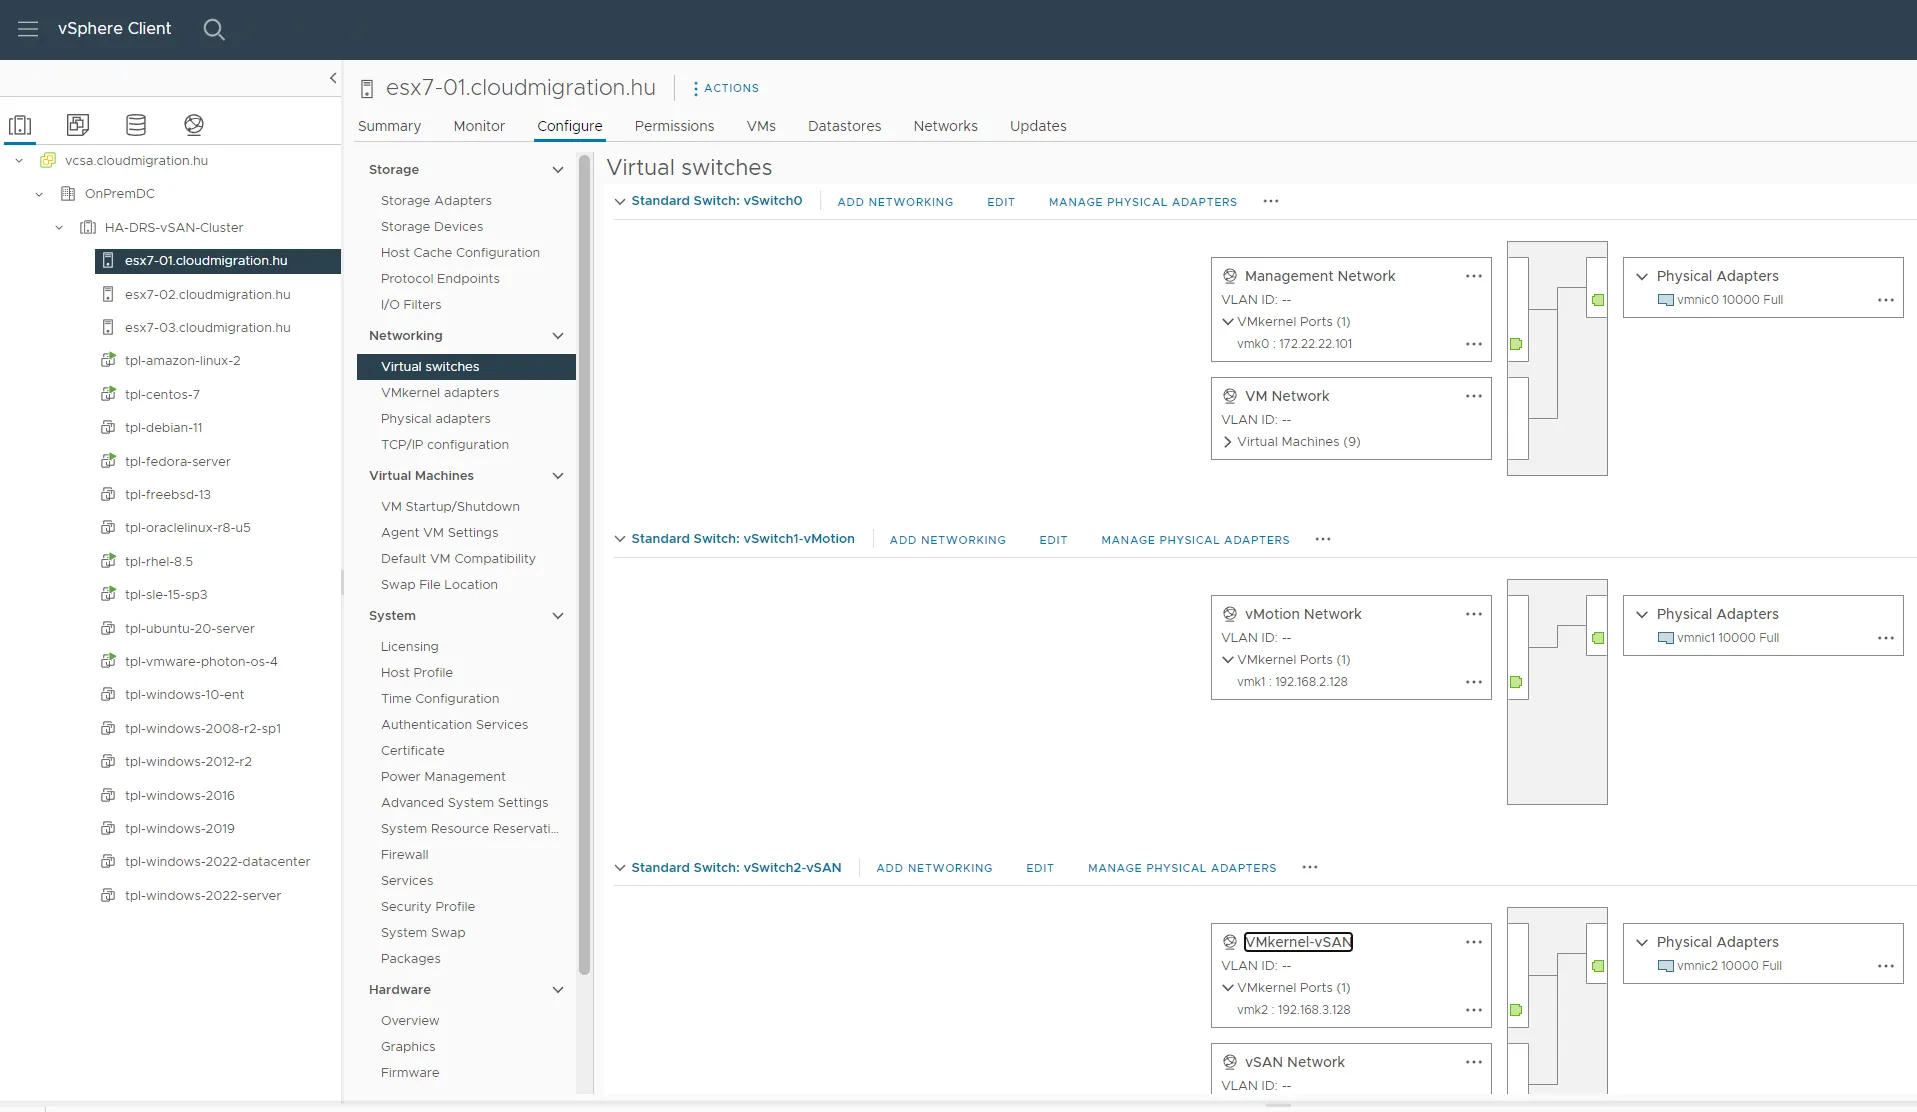This screenshot has width=1917, height=1112.
Task: Collapse Standard Switch vSwitch1-vMotion panel
Action: pos(620,539)
